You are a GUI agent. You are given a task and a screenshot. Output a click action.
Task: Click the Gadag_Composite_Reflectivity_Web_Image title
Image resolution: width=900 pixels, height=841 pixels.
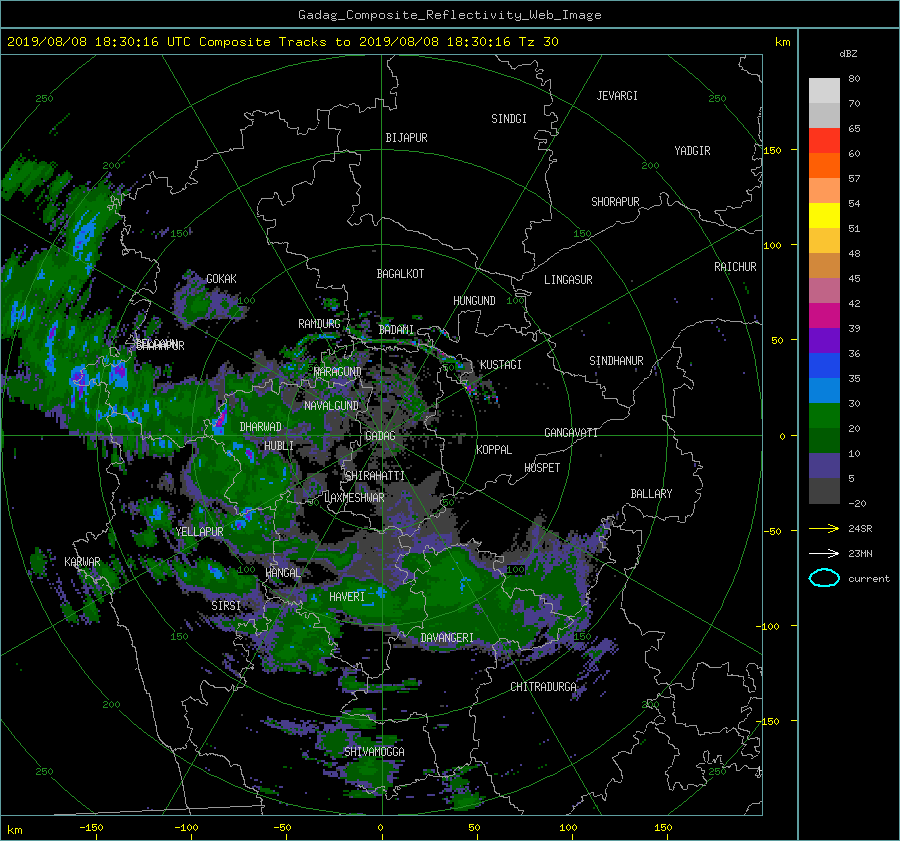449,15
